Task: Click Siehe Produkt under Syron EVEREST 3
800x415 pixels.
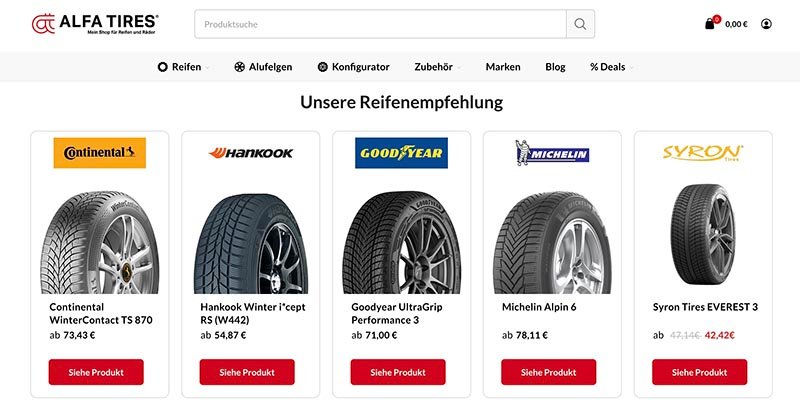Action: (x=700, y=372)
